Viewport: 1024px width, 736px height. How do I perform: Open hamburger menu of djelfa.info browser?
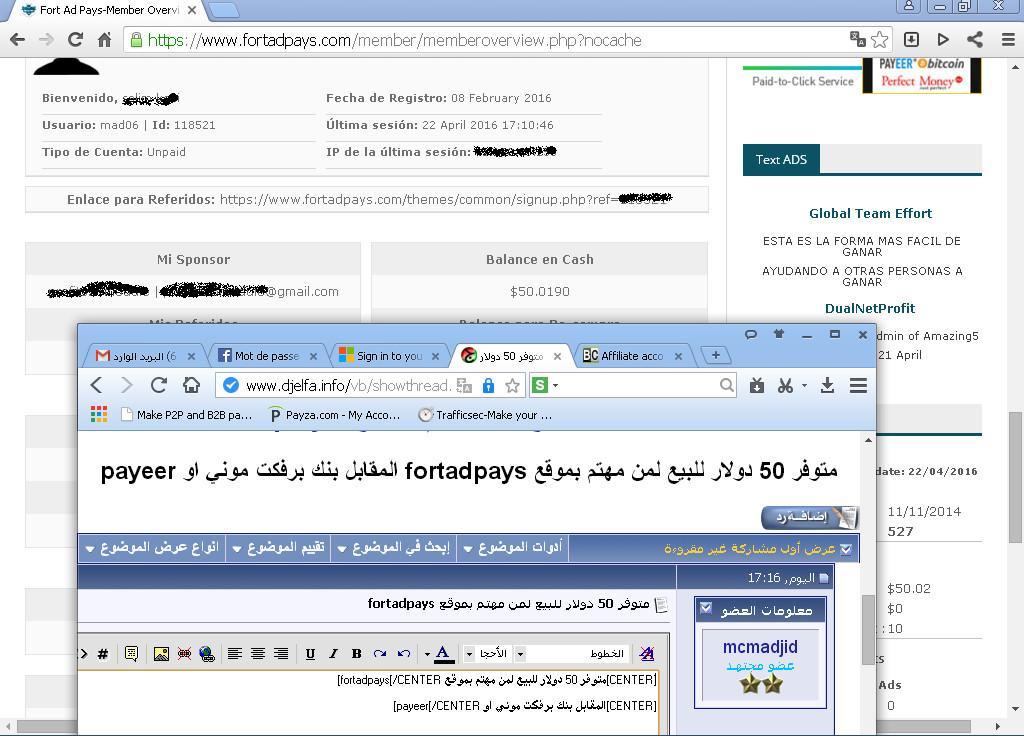(859, 385)
